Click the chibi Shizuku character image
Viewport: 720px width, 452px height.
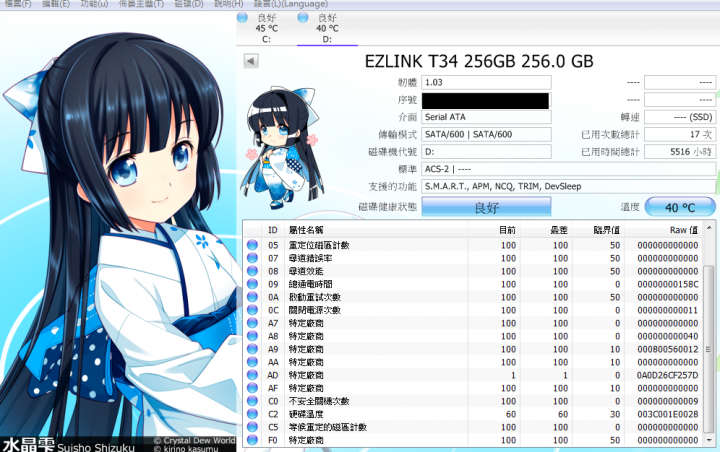point(281,147)
